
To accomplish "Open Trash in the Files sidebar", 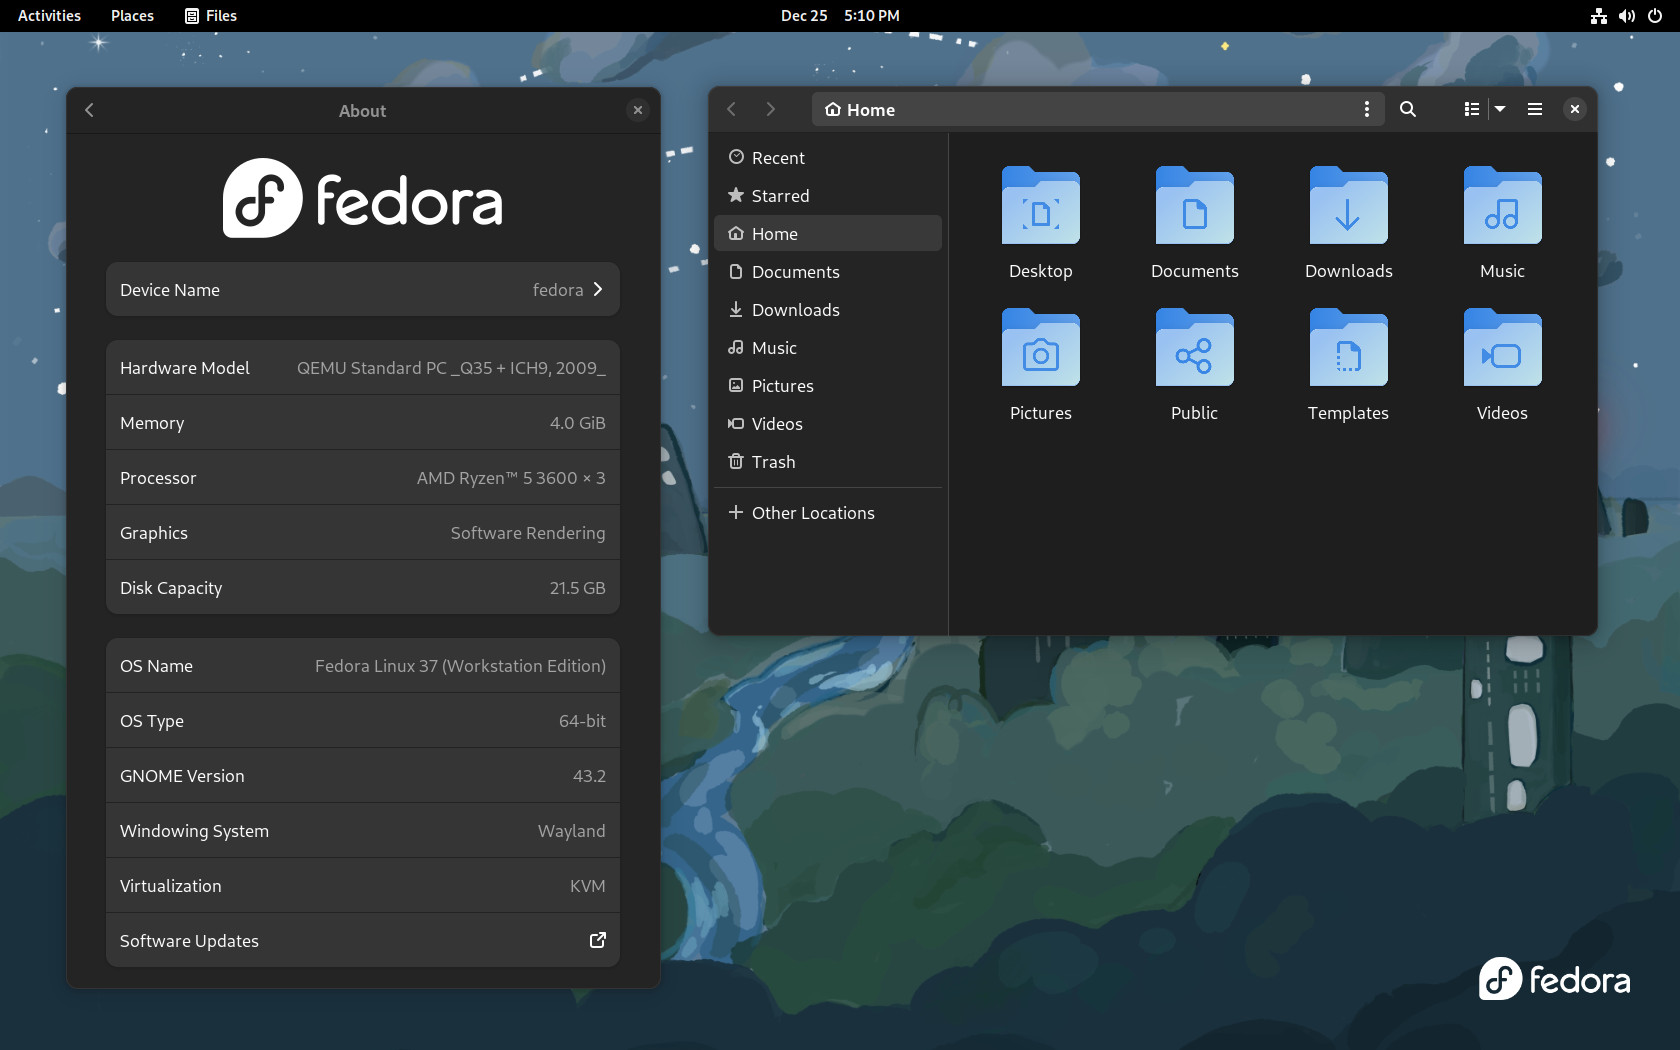I will (828, 462).
